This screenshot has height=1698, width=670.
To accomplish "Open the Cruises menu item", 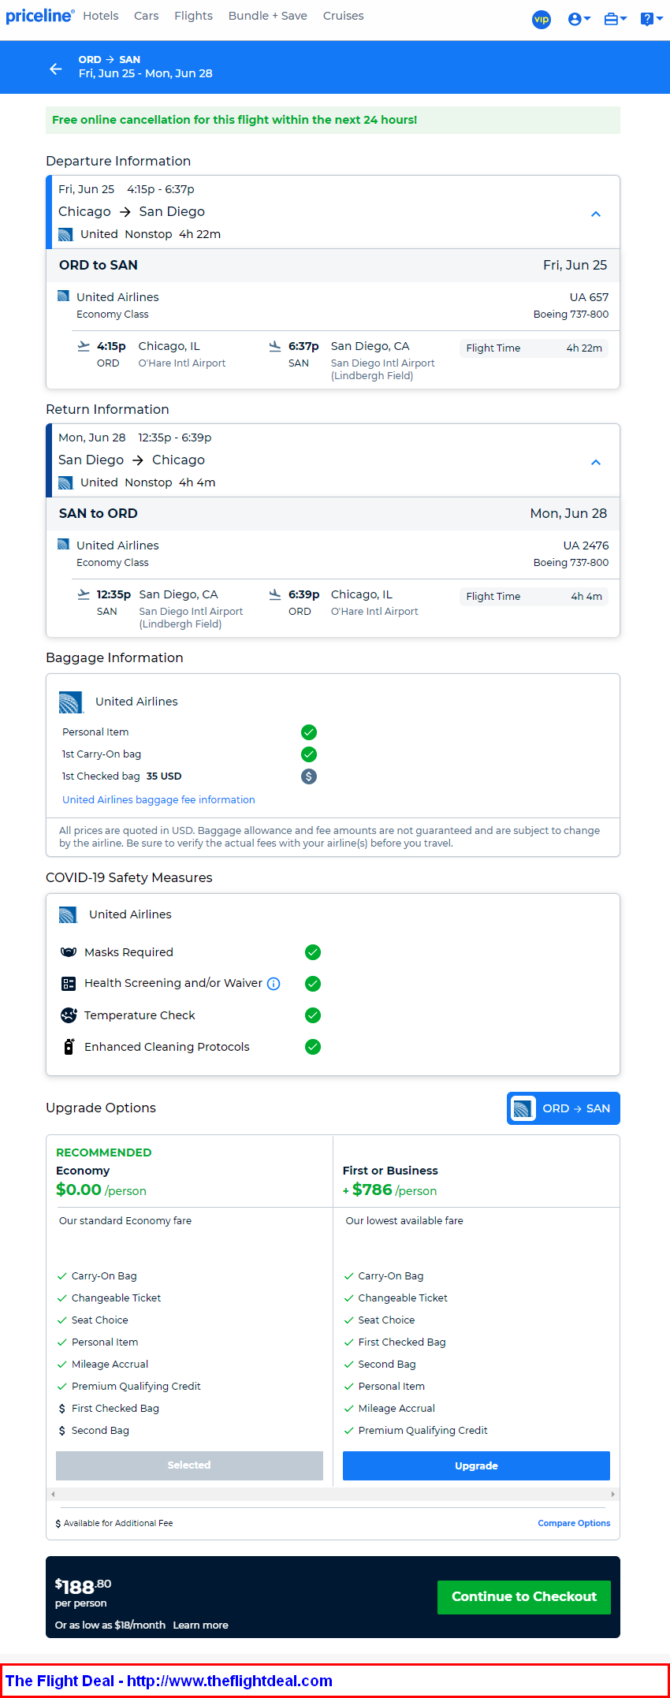I will (343, 16).
